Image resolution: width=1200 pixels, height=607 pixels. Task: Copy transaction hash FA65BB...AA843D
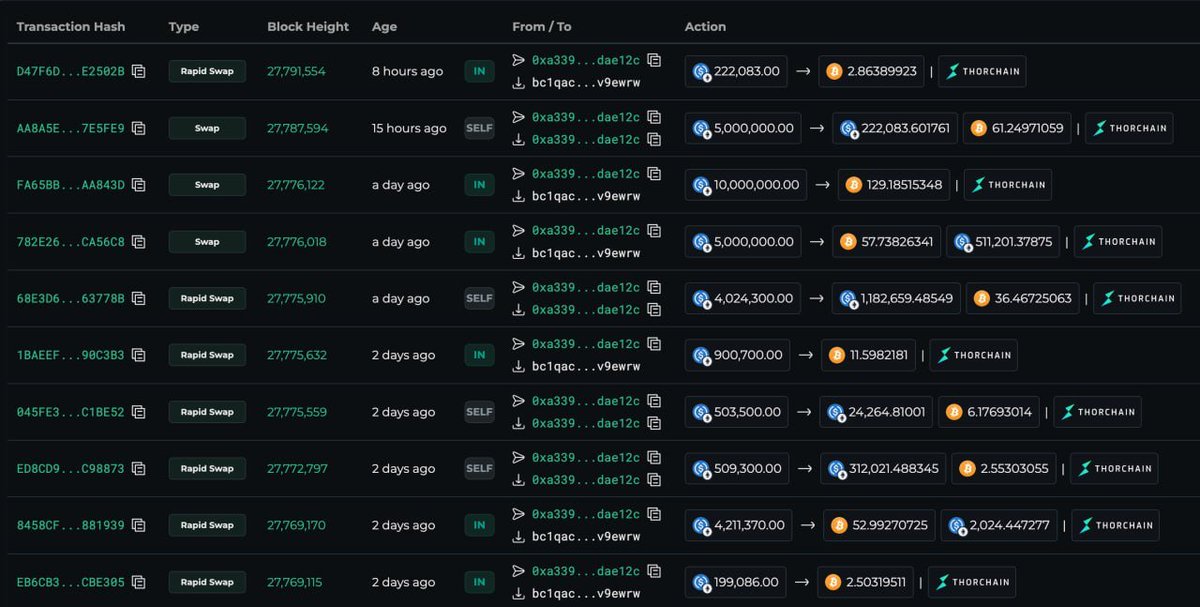pos(139,185)
